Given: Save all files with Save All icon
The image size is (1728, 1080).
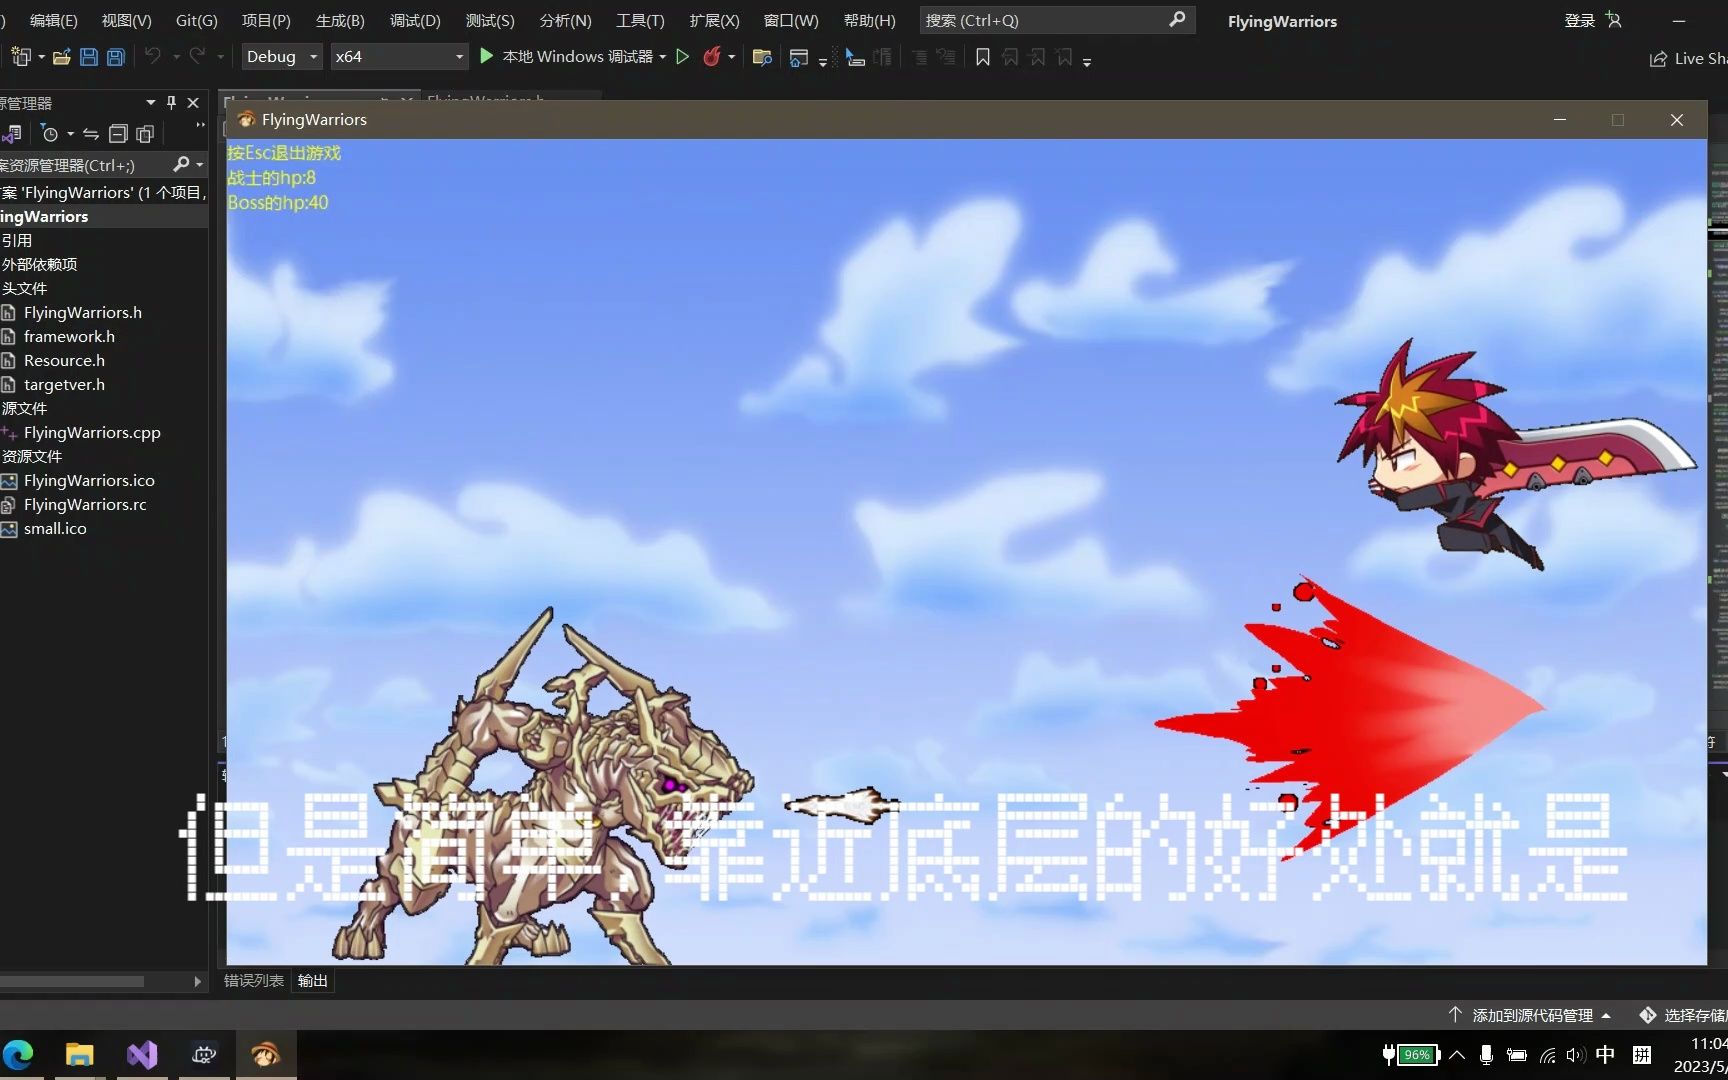Looking at the screenshot, I should click(x=115, y=57).
